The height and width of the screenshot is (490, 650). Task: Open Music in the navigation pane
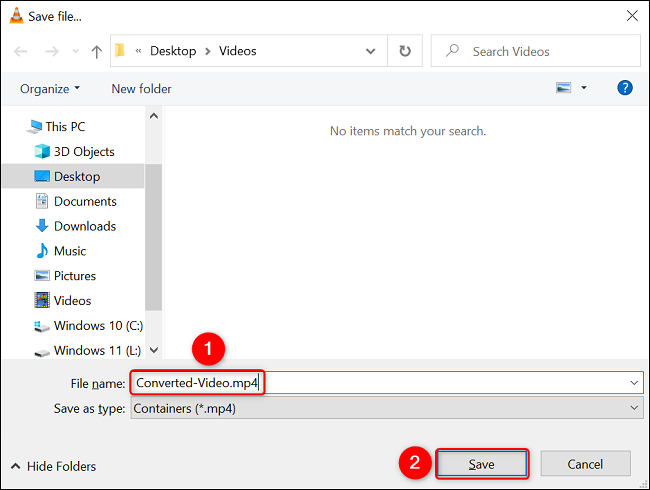point(70,251)
